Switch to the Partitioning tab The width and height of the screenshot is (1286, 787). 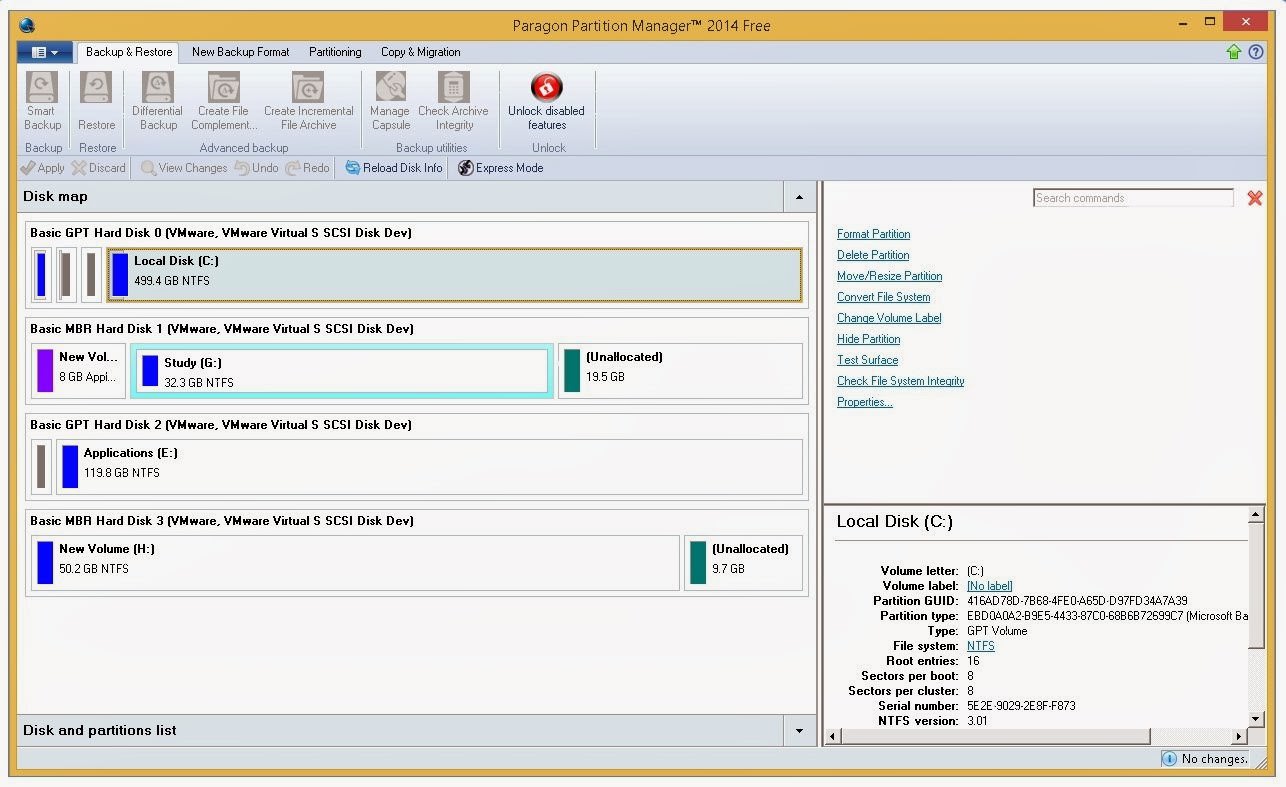point(335,52)
